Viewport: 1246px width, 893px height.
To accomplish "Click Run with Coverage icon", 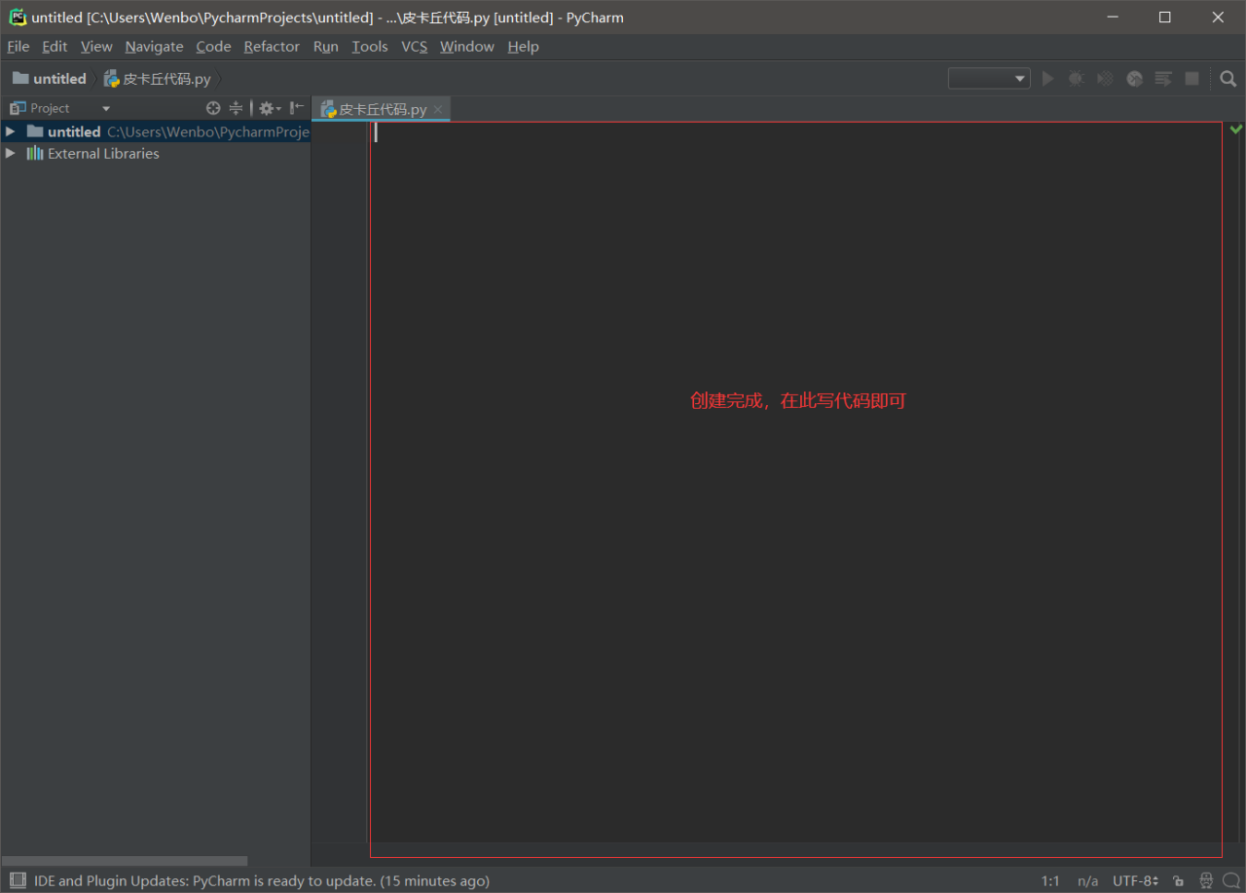I will click(1105, 78).
